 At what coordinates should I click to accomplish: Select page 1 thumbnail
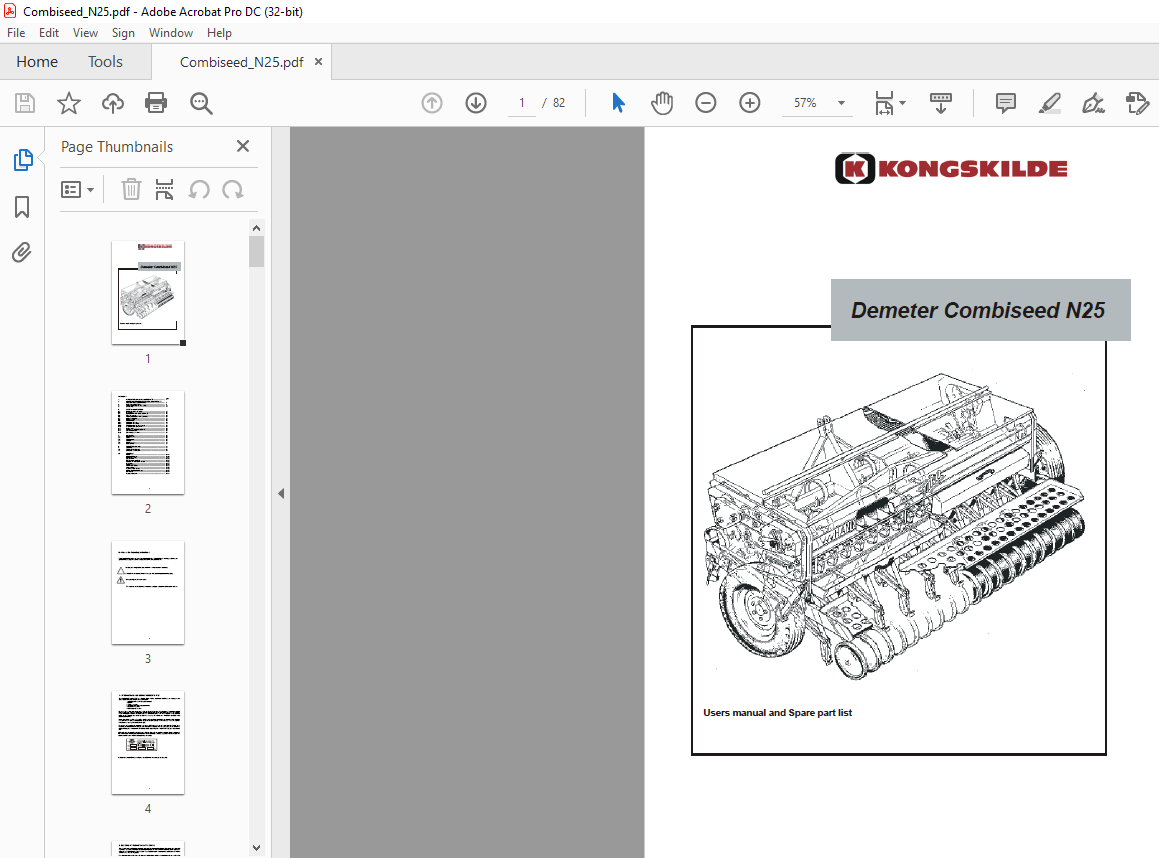click(148, 293)
